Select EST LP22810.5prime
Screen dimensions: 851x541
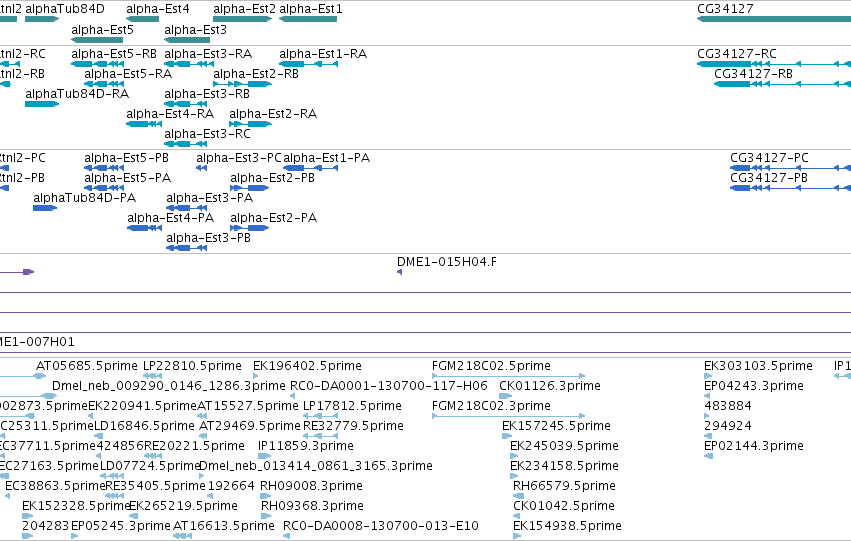tap(153, 376)
